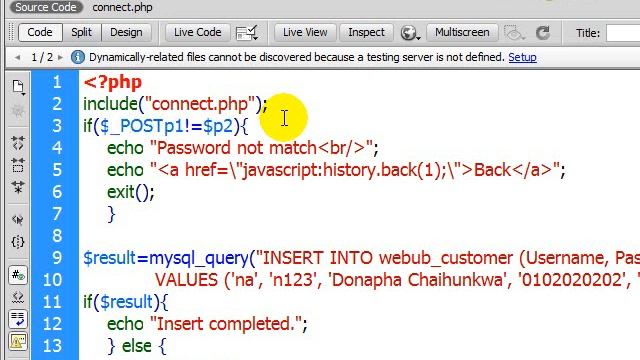
Task: Click the if($_POSTp1!=$p2){ line
Action: pyautogui.click(x=165, y=126)
